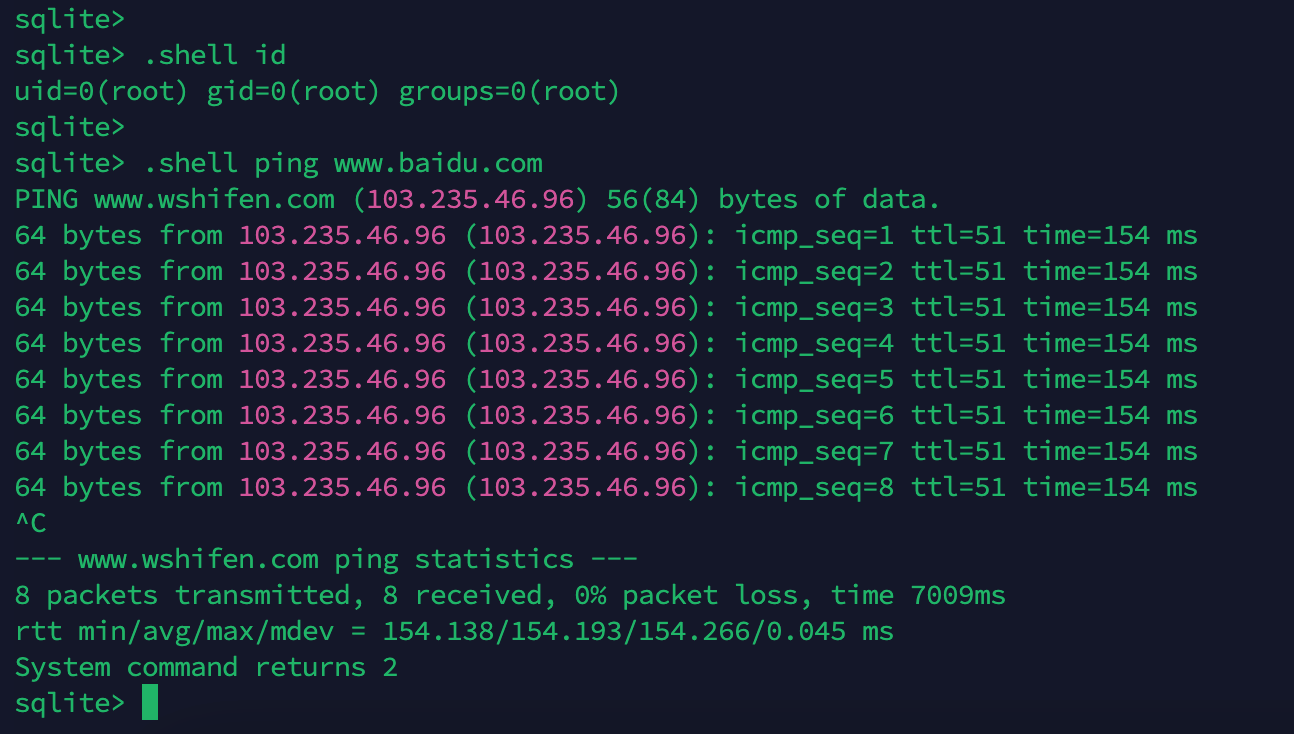The image size is (1294, 734).
Task: Click the icmp_seq=8 text
Action: (x=814, y=487)
